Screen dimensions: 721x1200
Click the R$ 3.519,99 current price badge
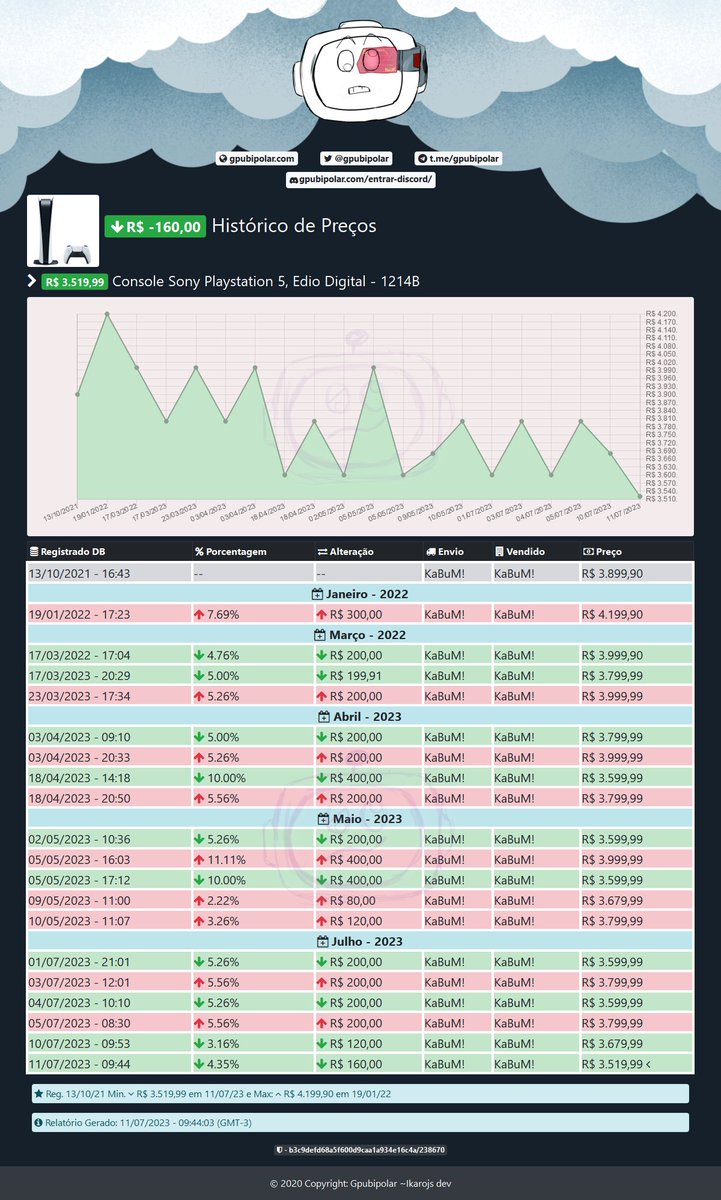pyautogui.click(x=74, y=282)
